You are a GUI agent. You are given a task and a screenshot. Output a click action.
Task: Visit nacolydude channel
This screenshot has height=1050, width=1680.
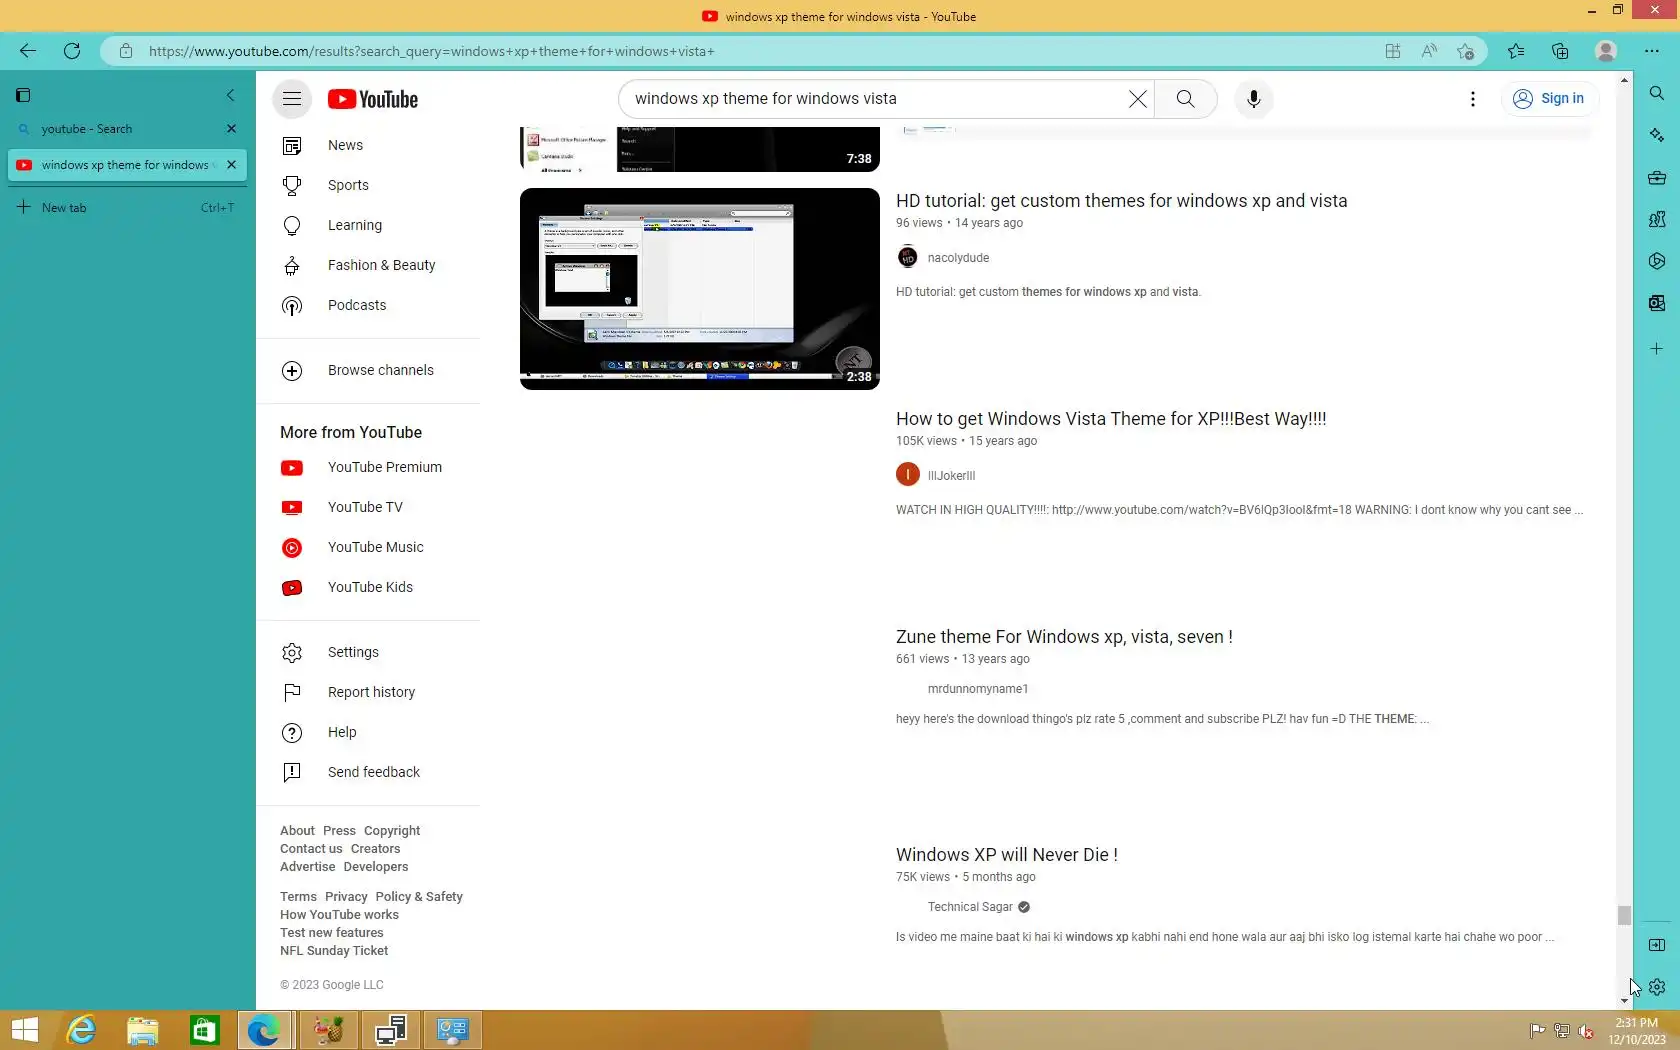958,258
